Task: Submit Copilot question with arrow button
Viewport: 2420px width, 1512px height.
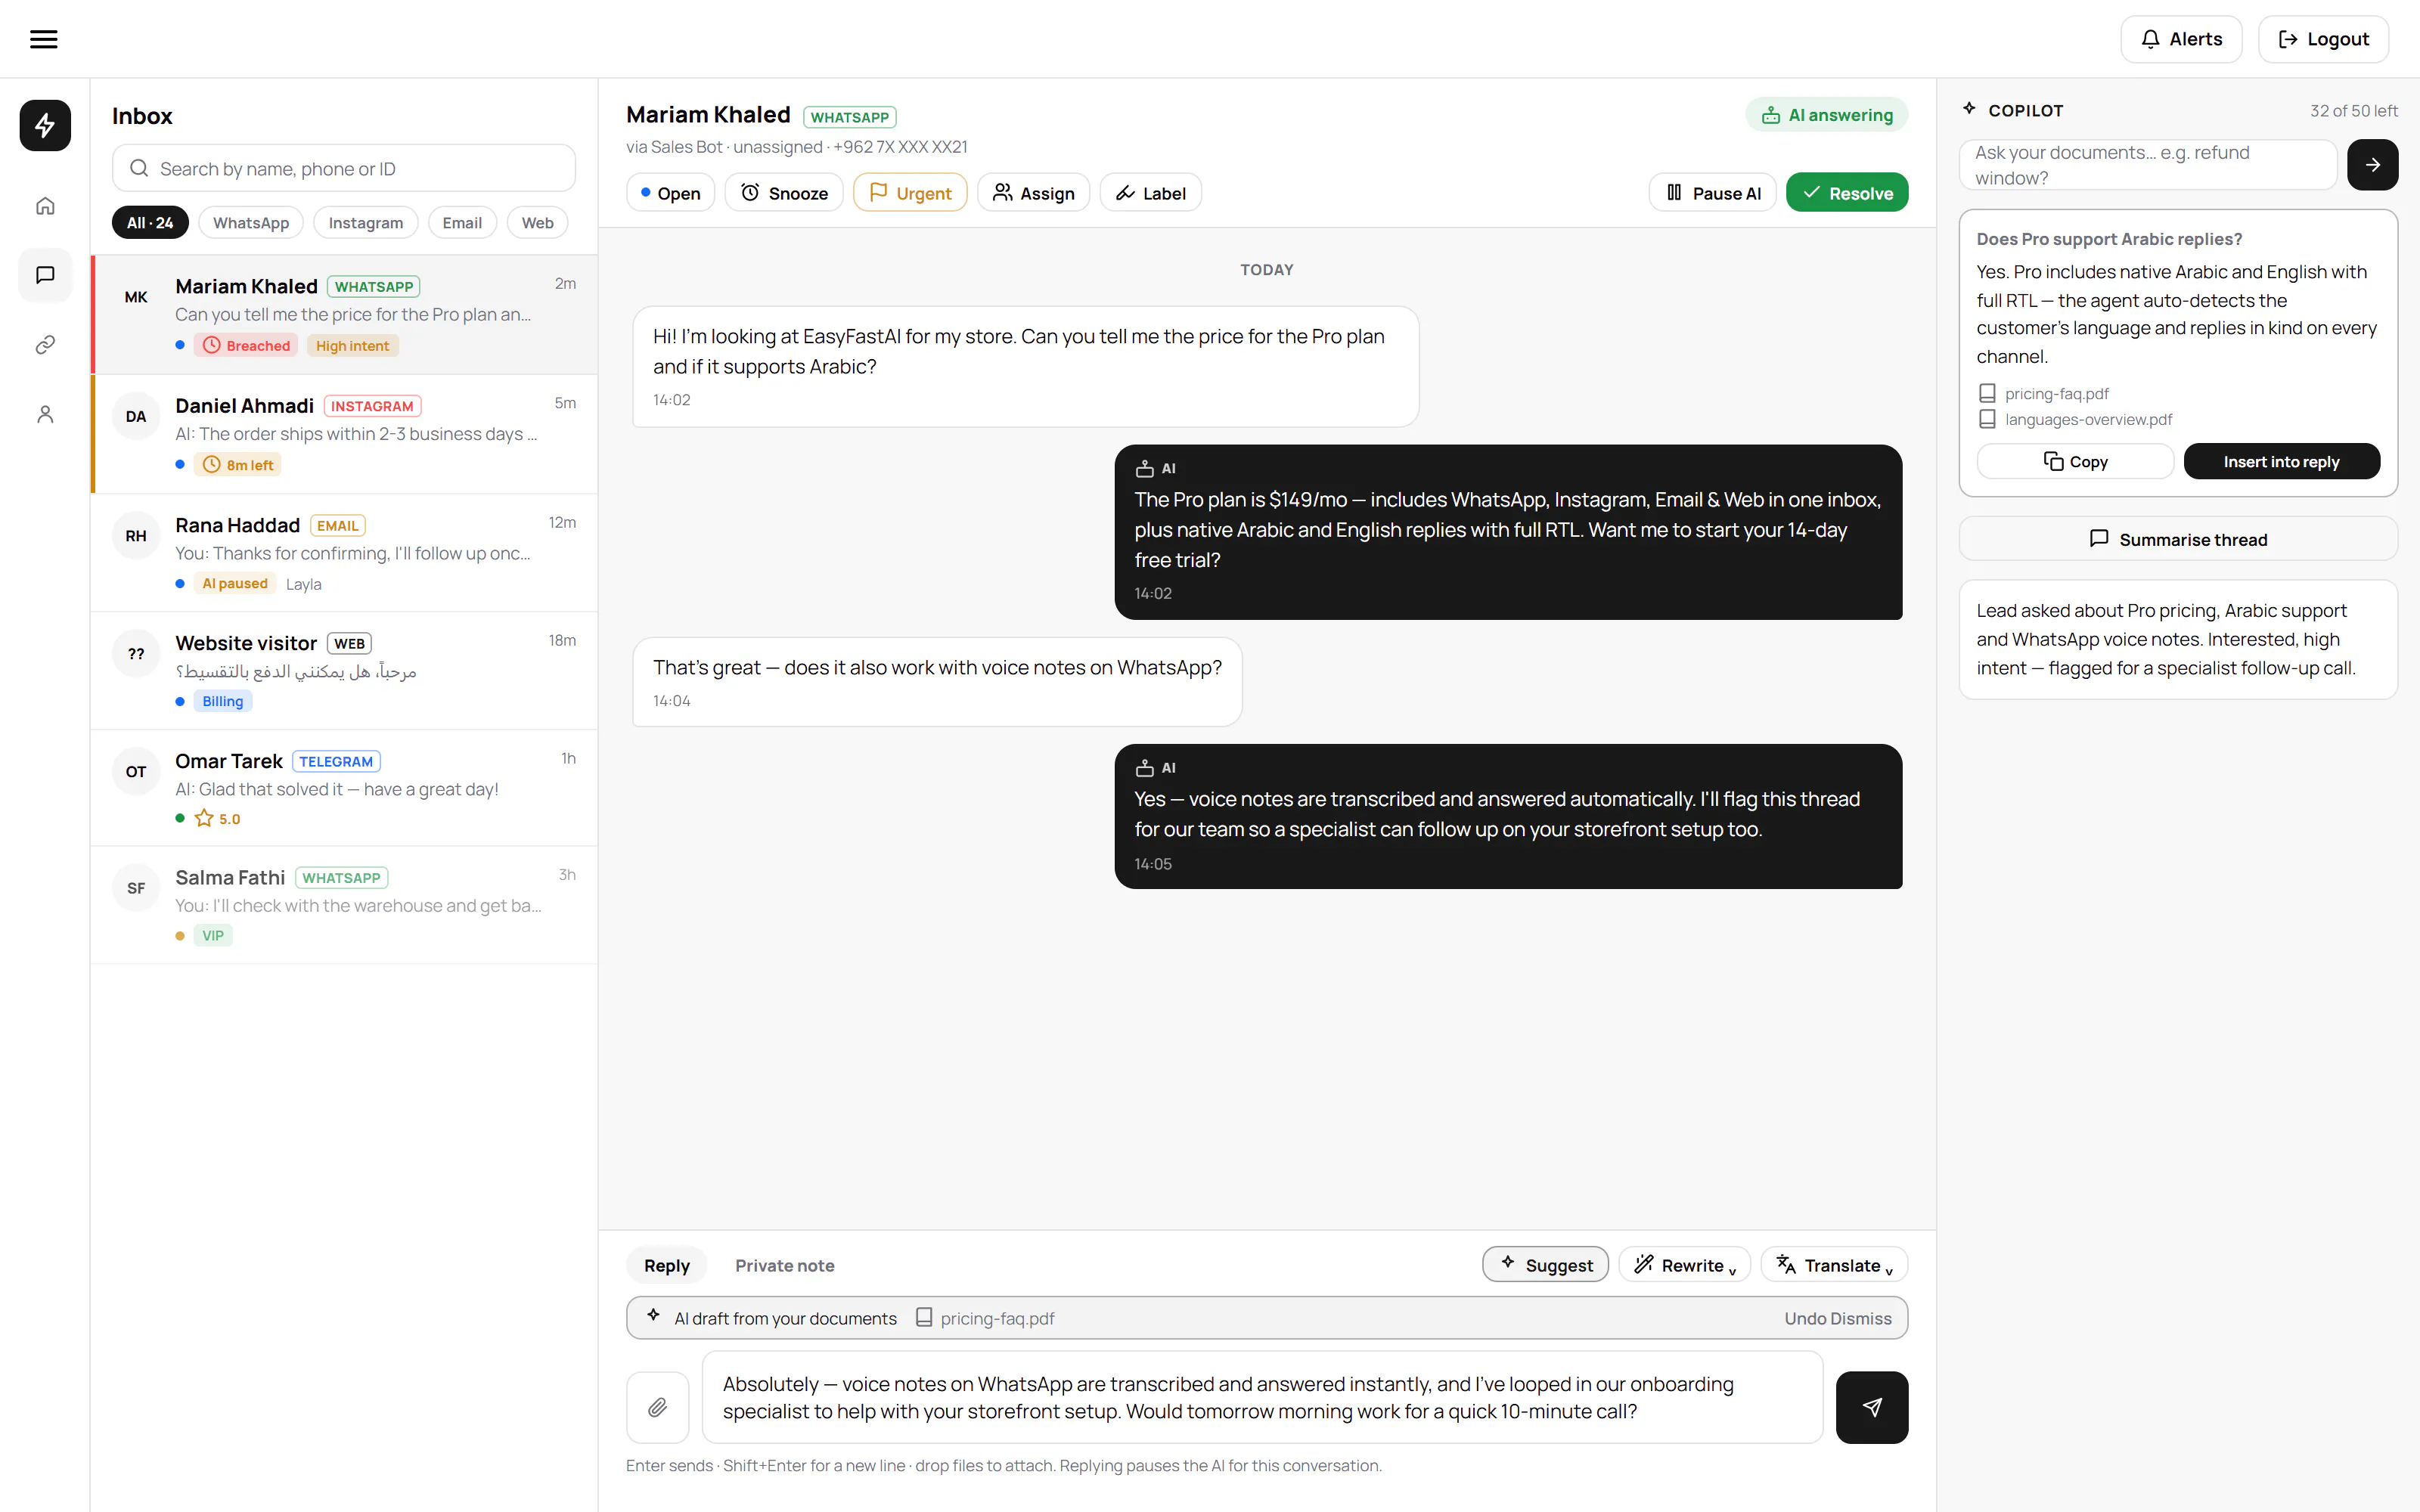Action: pyautogui.click(x=2372, y=165)
